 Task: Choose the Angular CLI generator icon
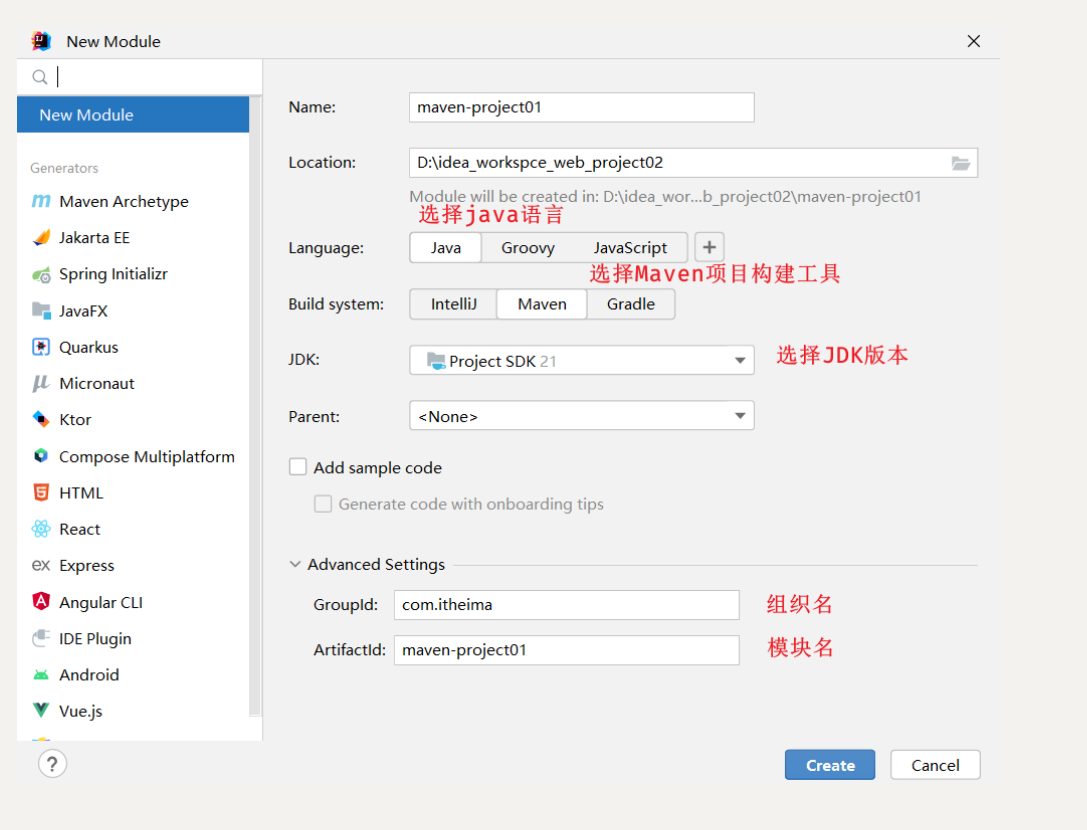[41, 602]
